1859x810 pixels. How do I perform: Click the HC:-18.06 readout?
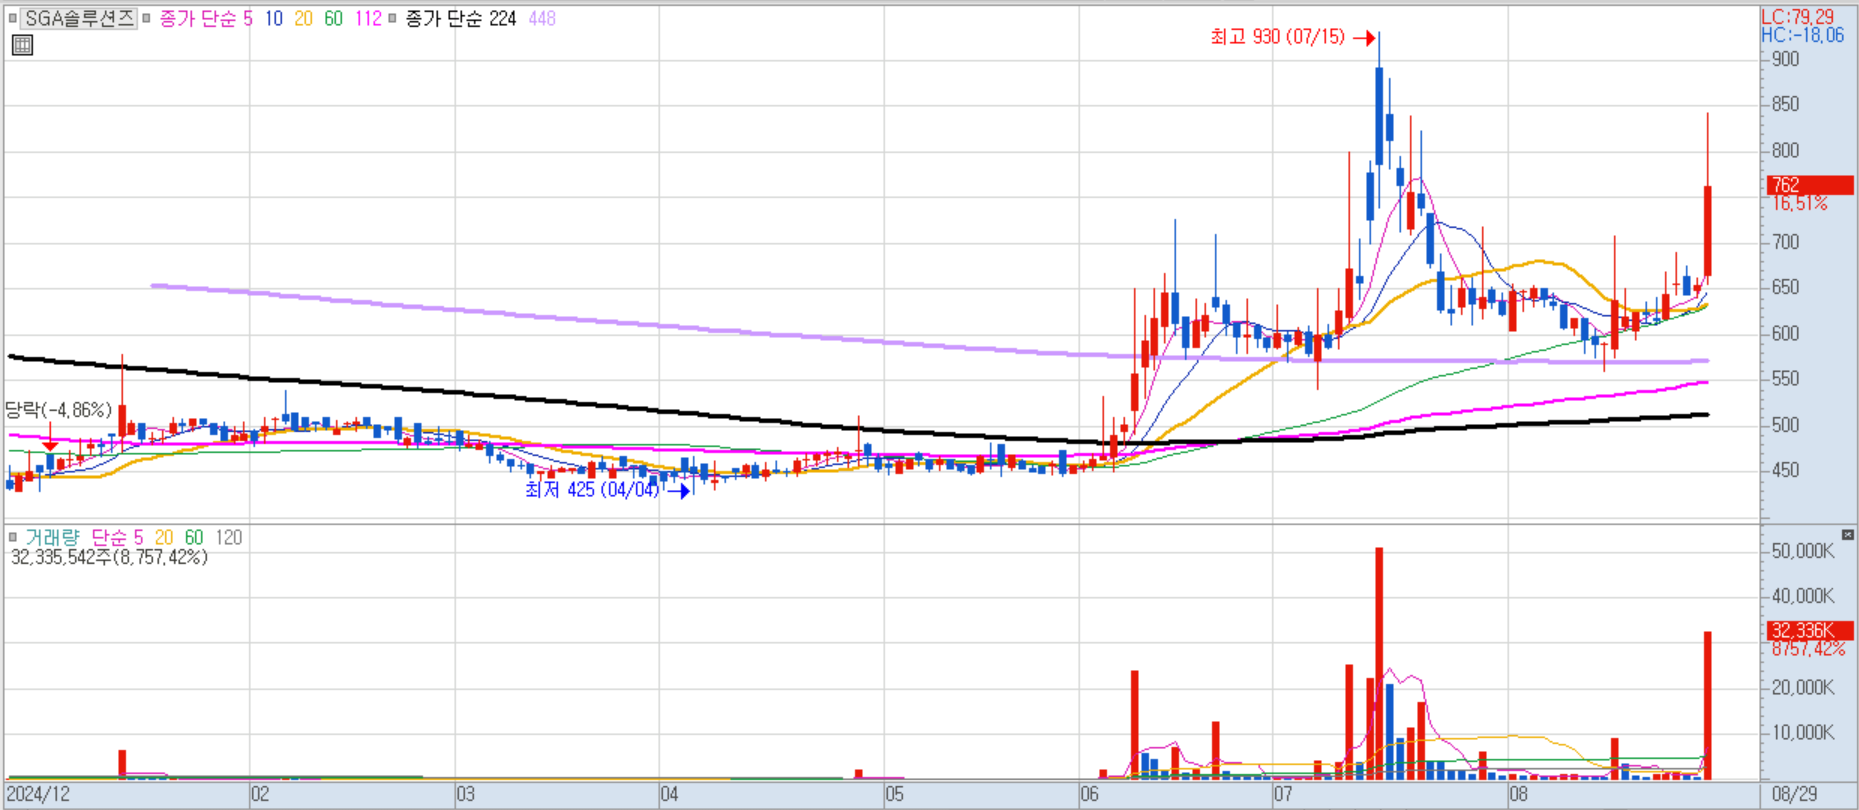coord(1802,35)
